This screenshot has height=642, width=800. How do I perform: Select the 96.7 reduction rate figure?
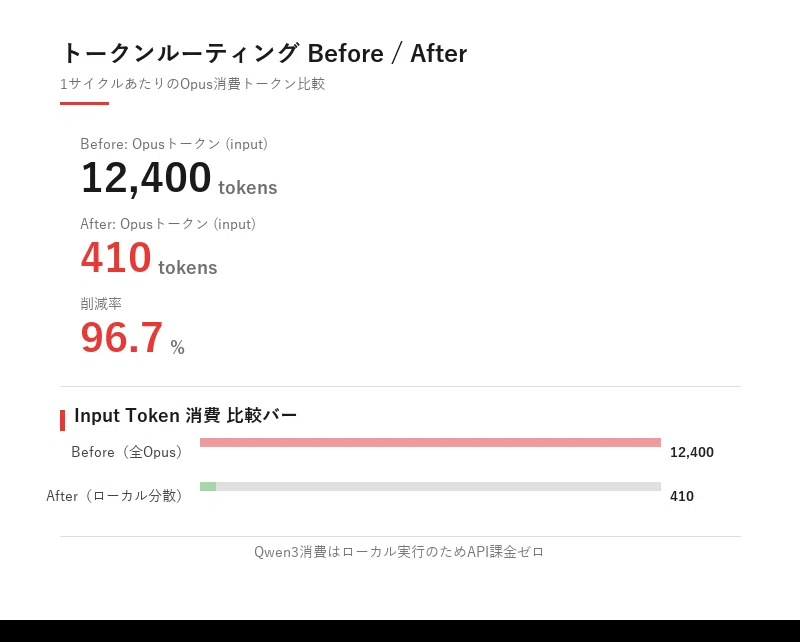point(122,337)
